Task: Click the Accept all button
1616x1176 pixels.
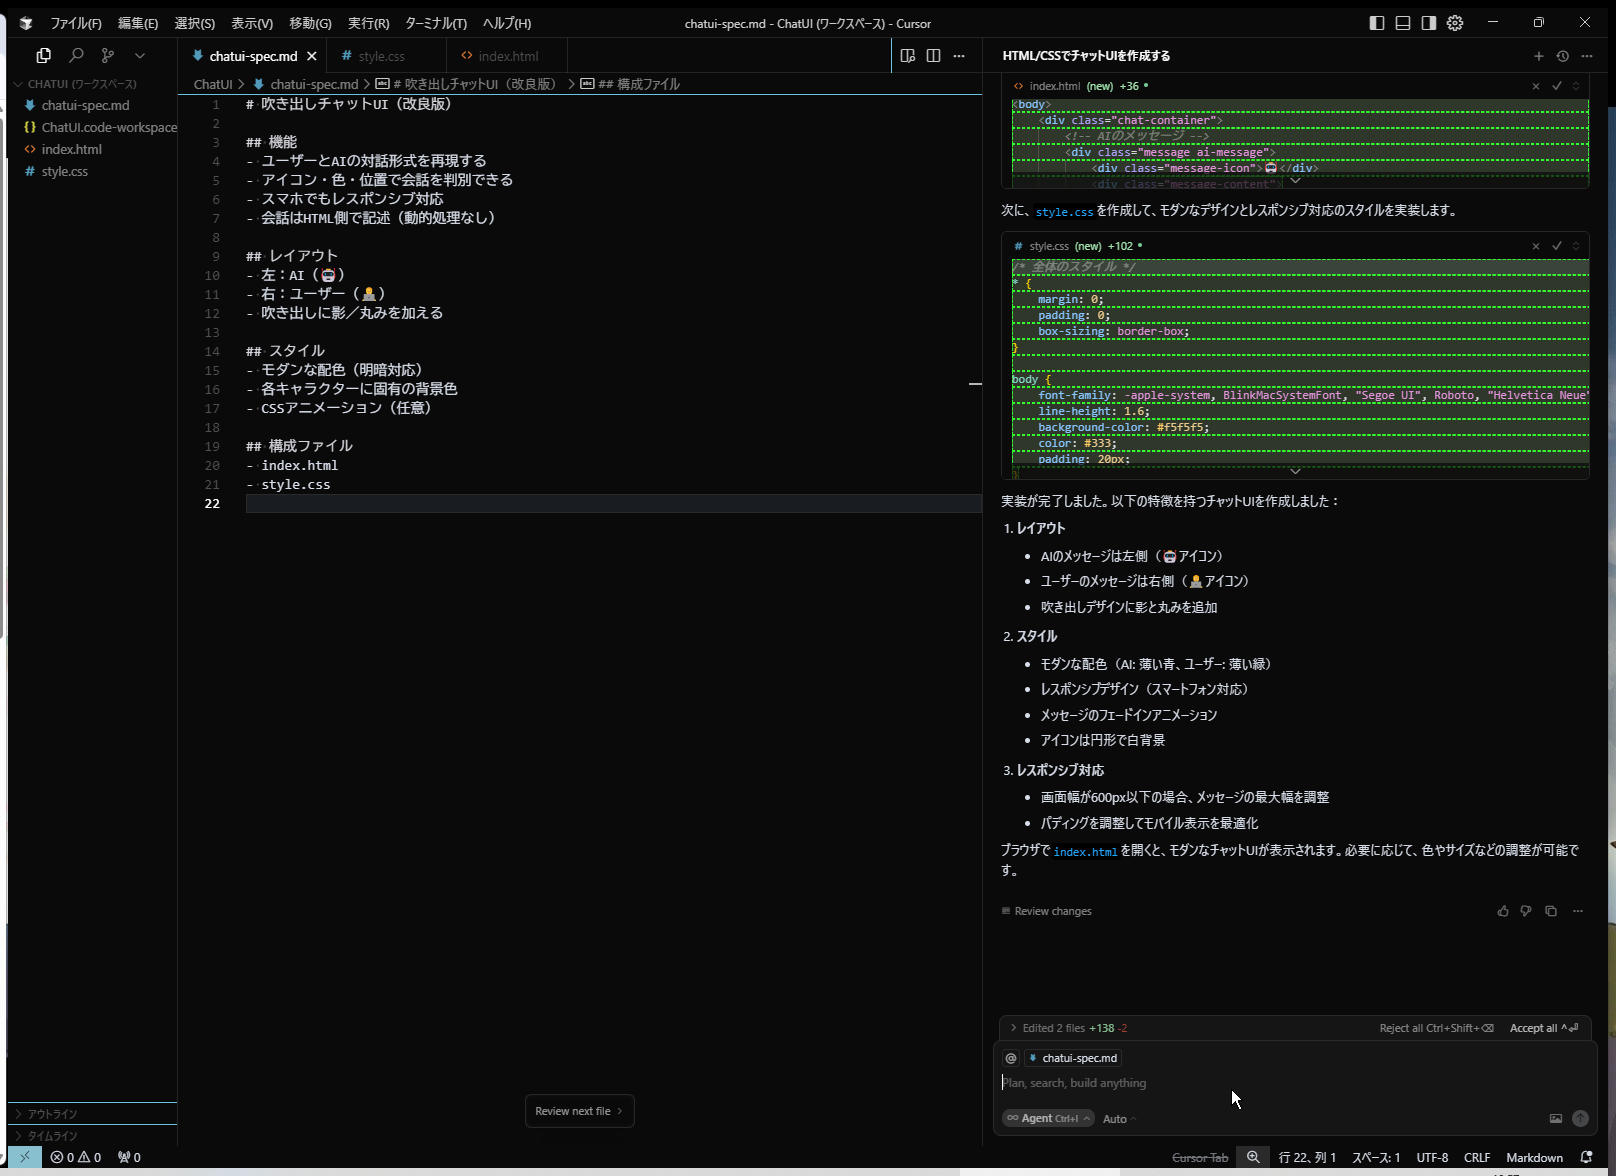Action: (x=1543, y=1028)
